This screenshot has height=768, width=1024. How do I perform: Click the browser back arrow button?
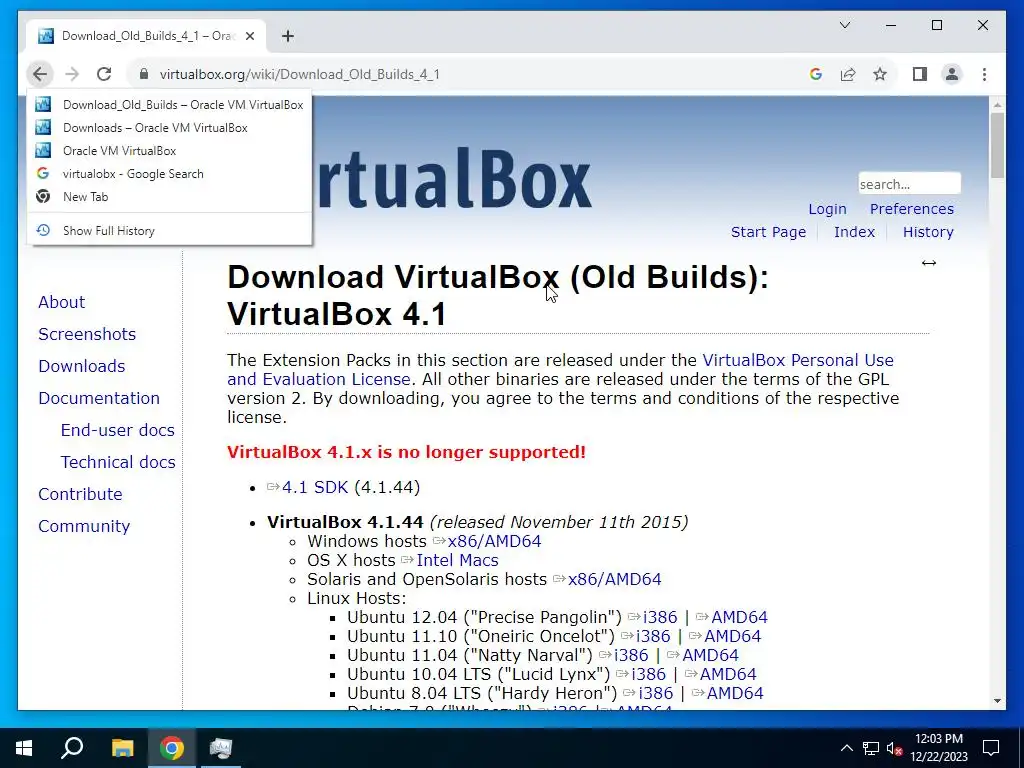click(40, 74)
